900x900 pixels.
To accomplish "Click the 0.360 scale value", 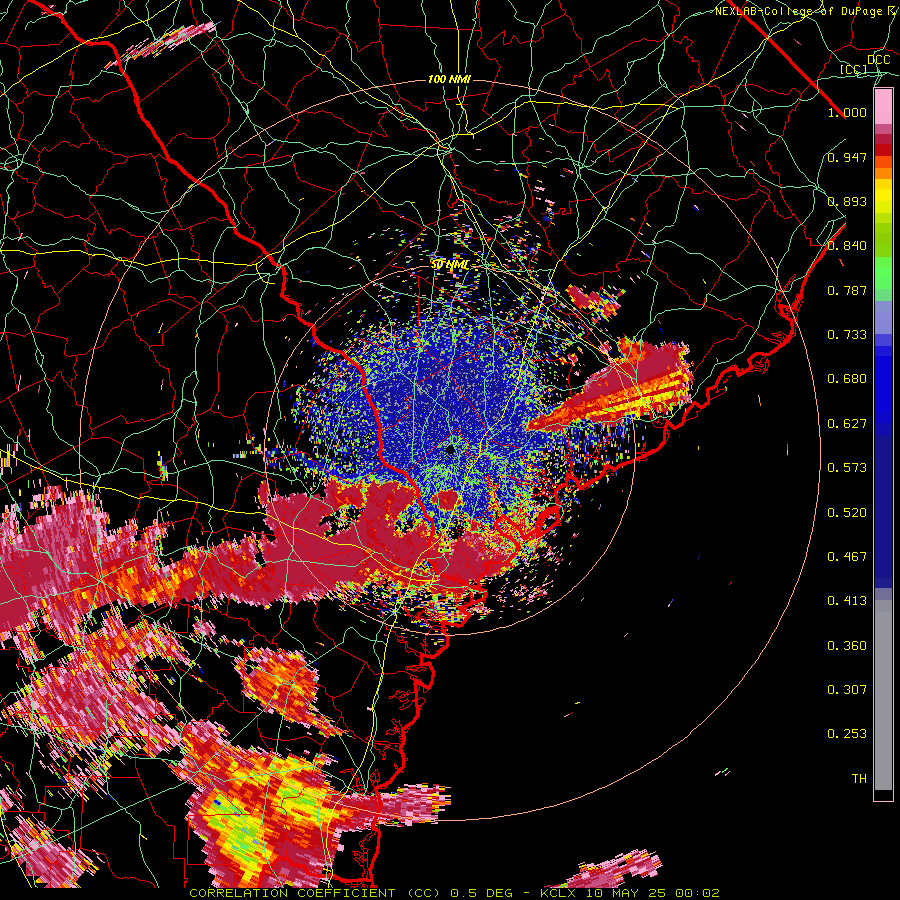I will pos(847,646).
